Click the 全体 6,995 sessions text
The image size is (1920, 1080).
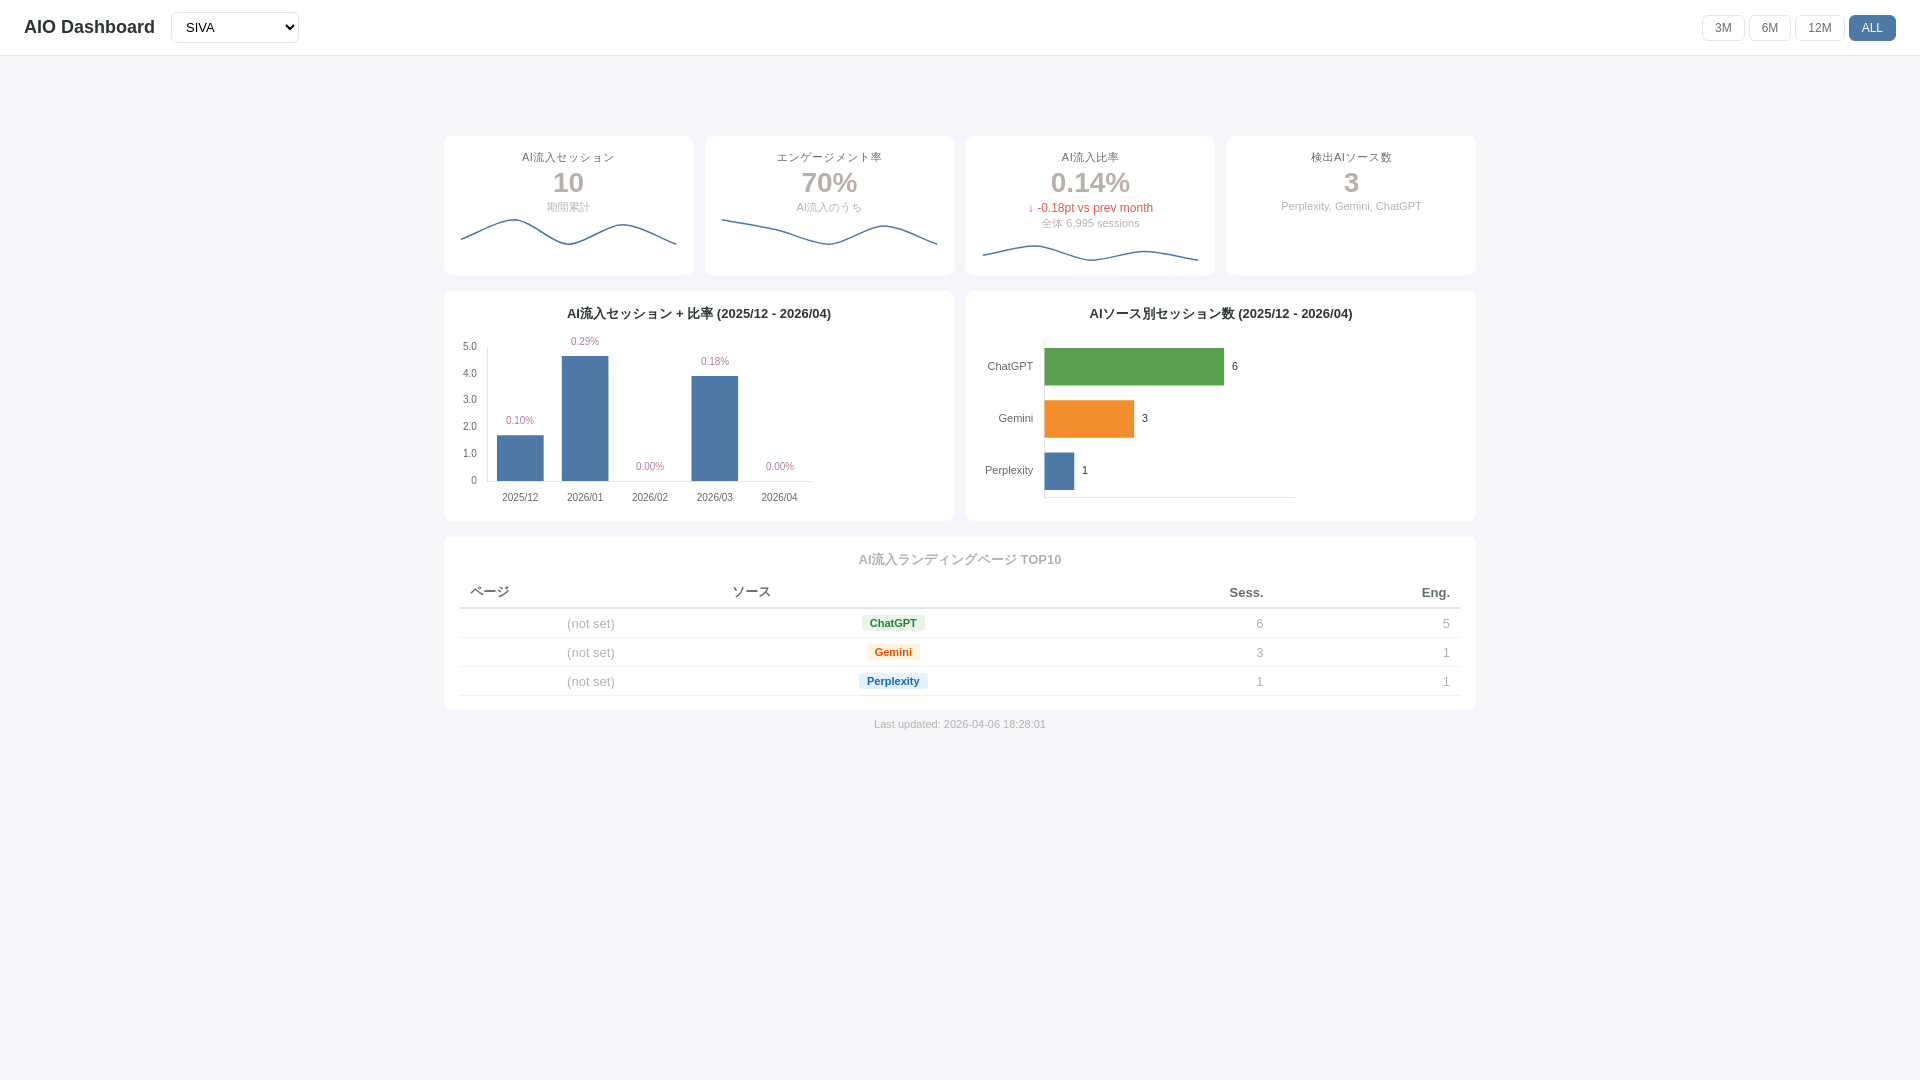(x=1090, y=224)
